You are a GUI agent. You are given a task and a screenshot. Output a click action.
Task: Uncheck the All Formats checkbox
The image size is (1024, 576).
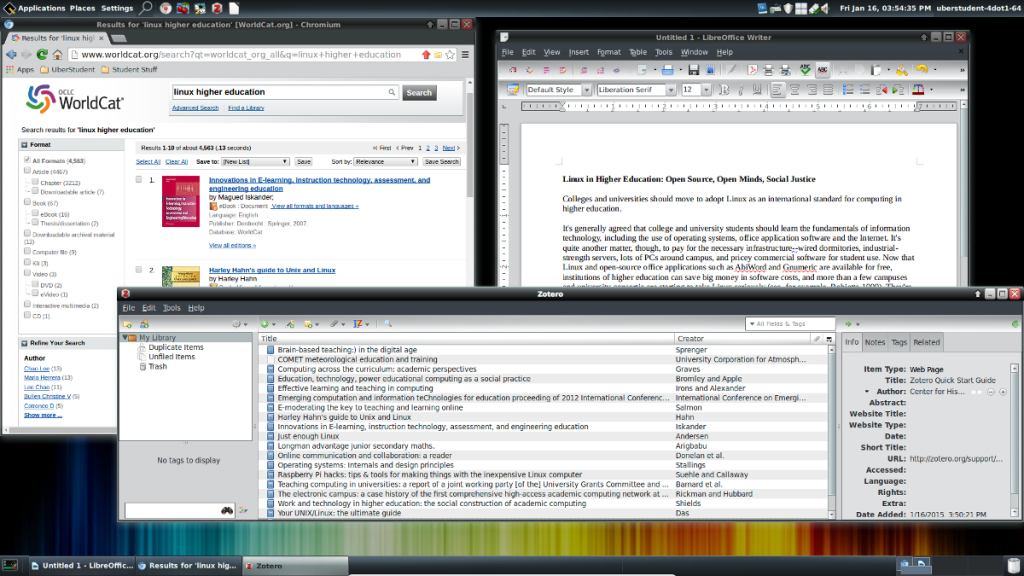click(x=27, y=160)
